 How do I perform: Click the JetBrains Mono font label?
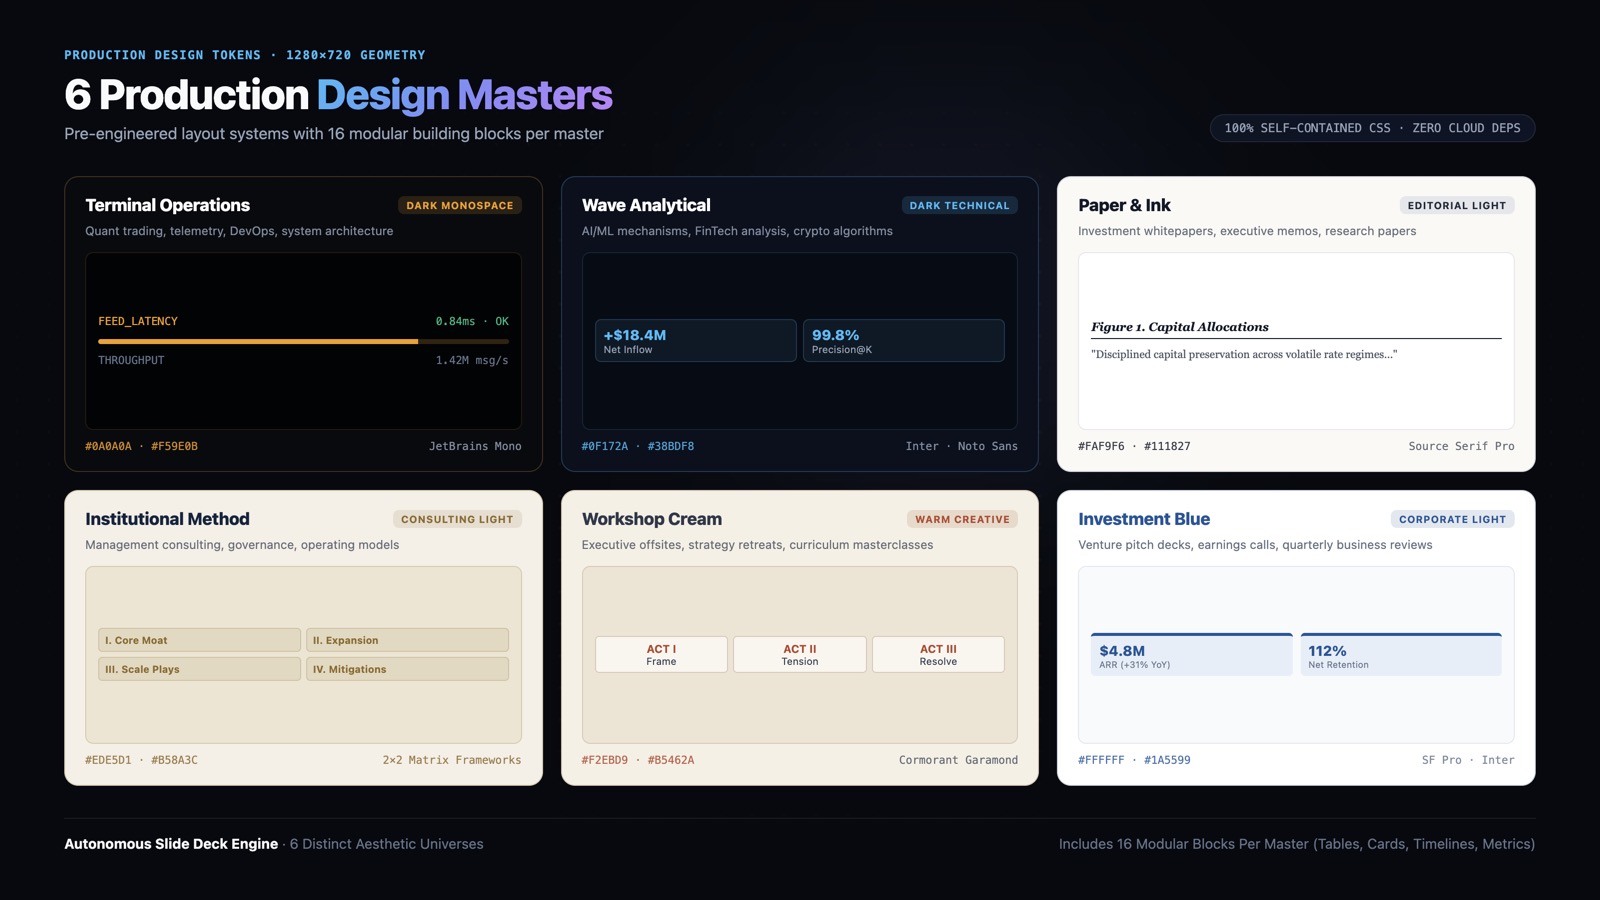pos(475,446)
